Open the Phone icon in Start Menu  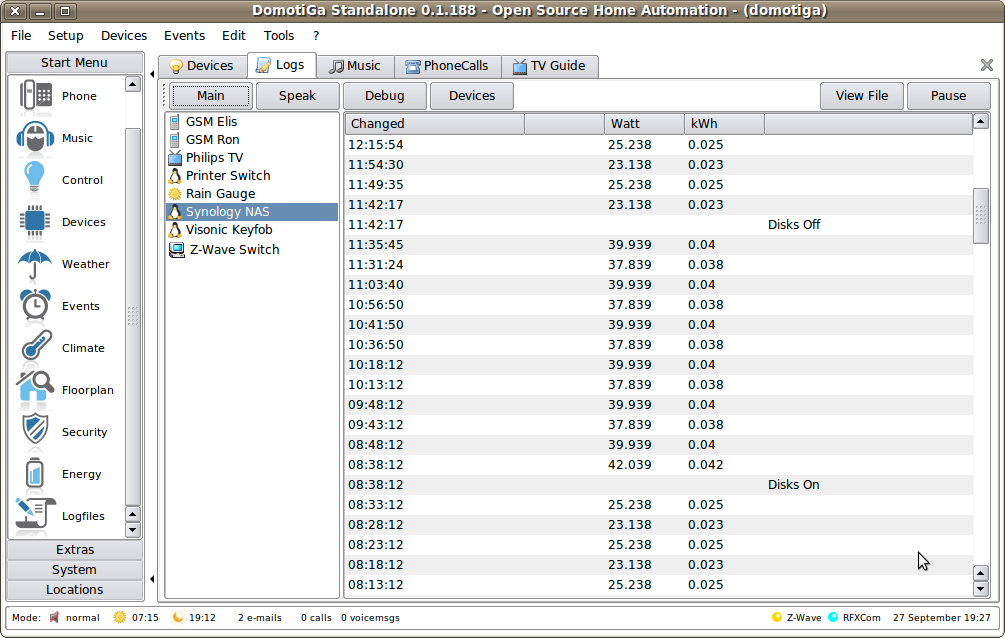pyautogui.click(x=35, y=96)
